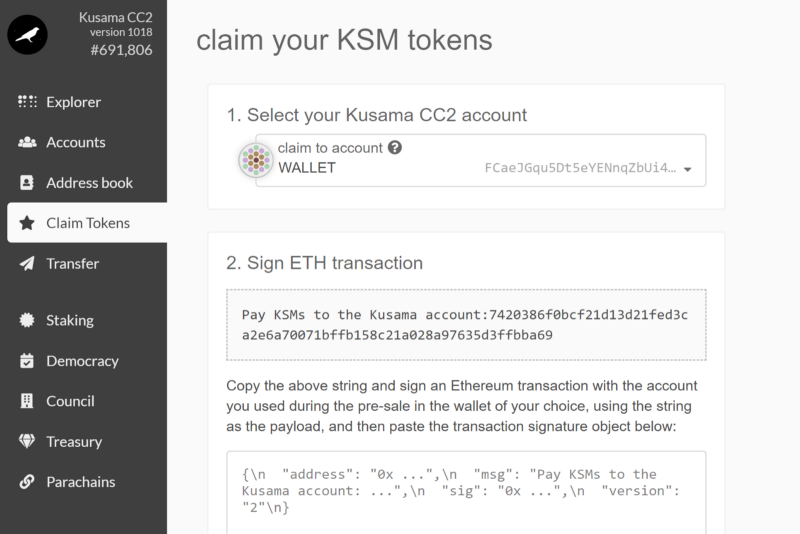
Task: Click the Parachains link icon
Action: tap(27, 481)
